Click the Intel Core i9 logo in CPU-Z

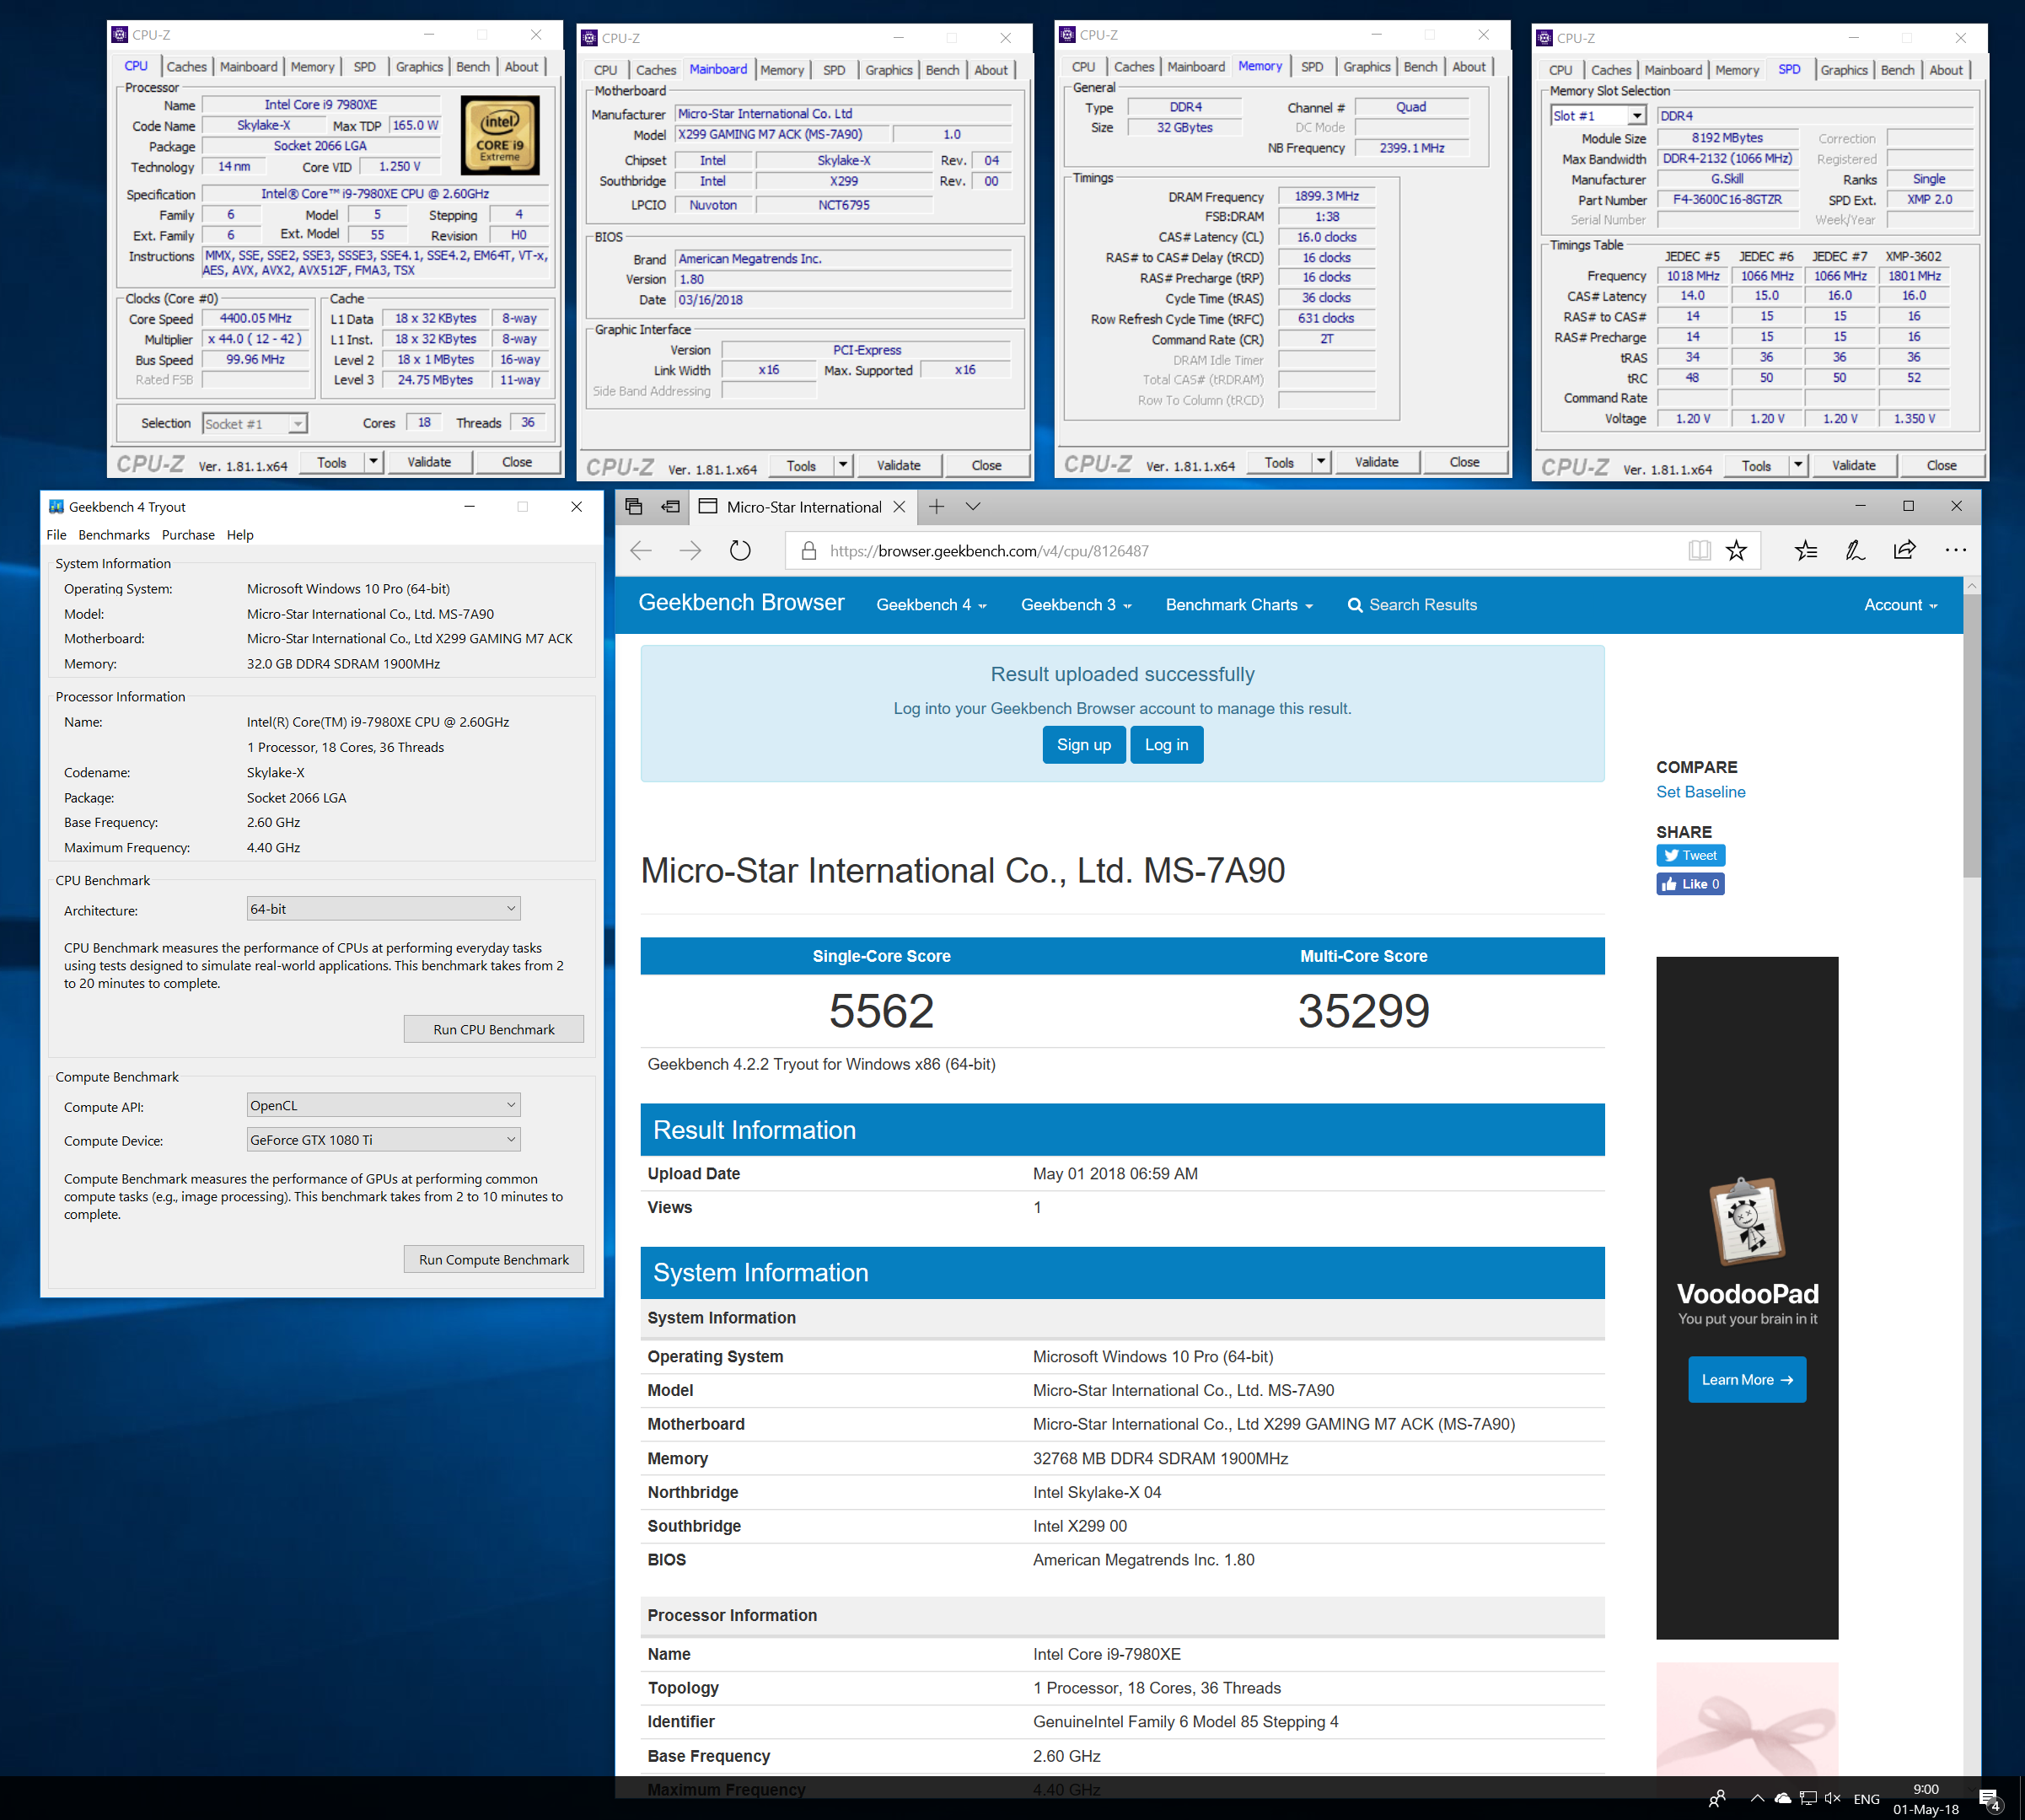click(x=500, y=136)
